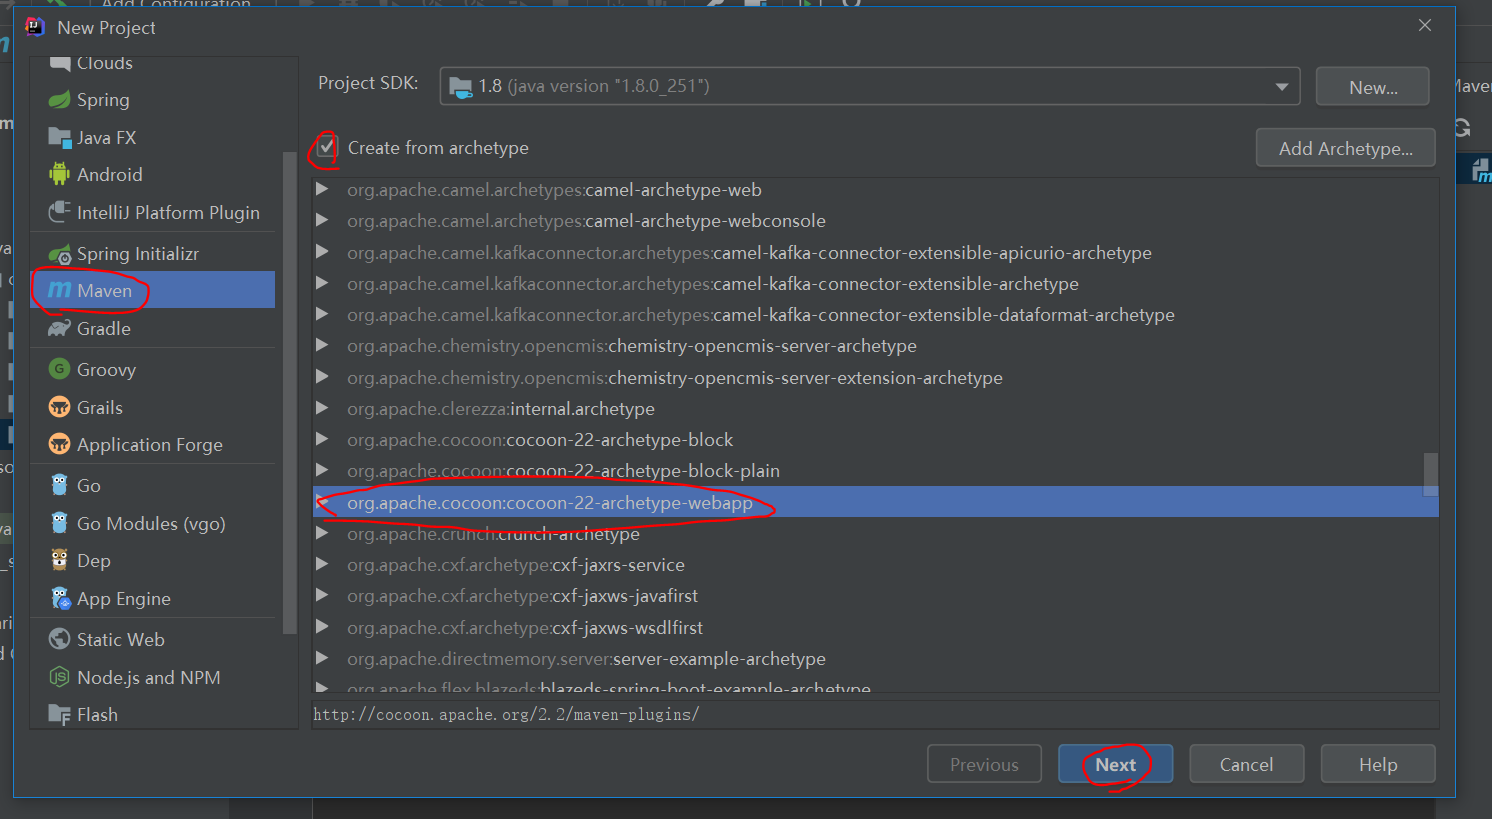Click the Gradle elephant icon
The height and width of the screenshot is (819, 1492).
(60, 329)
